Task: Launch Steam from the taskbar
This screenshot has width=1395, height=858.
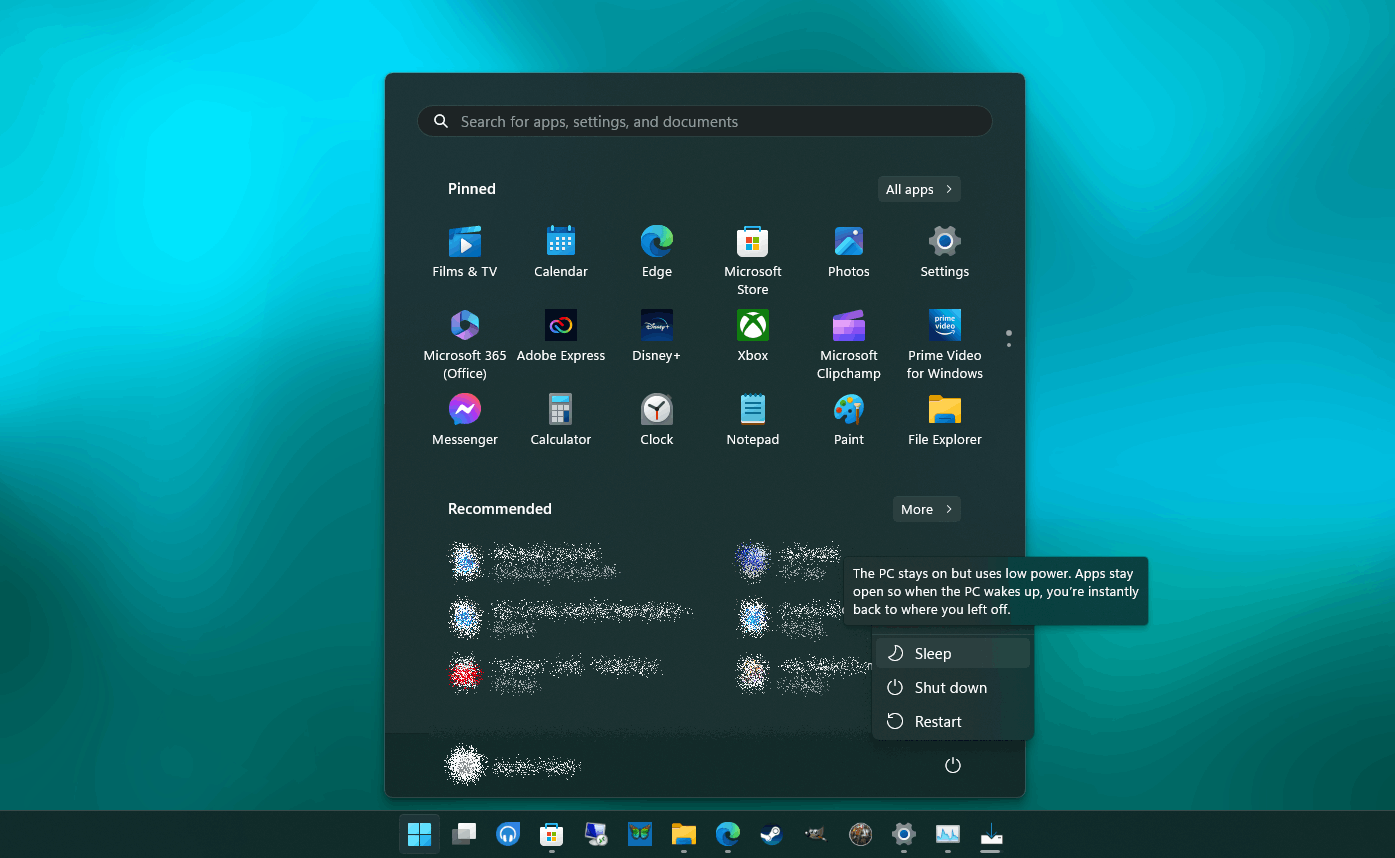Action: [x=772, y=833]
